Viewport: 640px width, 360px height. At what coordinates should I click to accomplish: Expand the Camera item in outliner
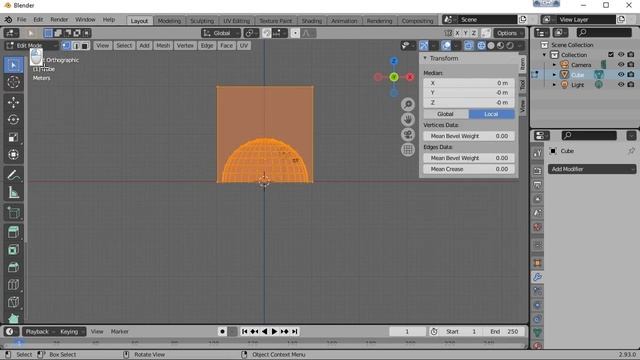pyautogui.click(x=554, y=64)
